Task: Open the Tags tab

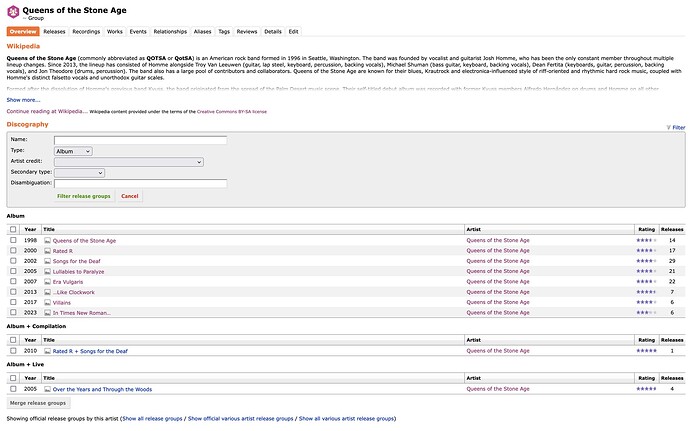Action: pos(224,32)
